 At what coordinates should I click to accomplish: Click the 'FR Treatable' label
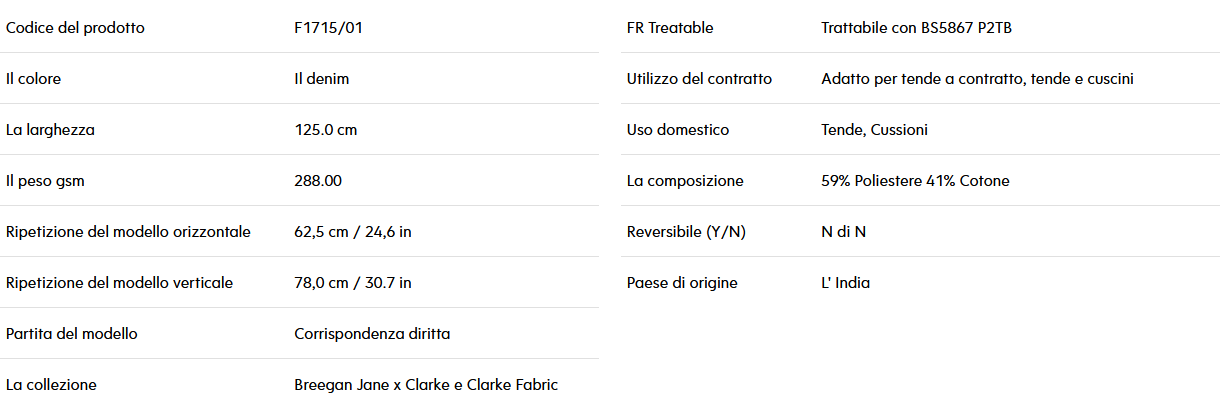pyautogui.click(x=670, y=28)
